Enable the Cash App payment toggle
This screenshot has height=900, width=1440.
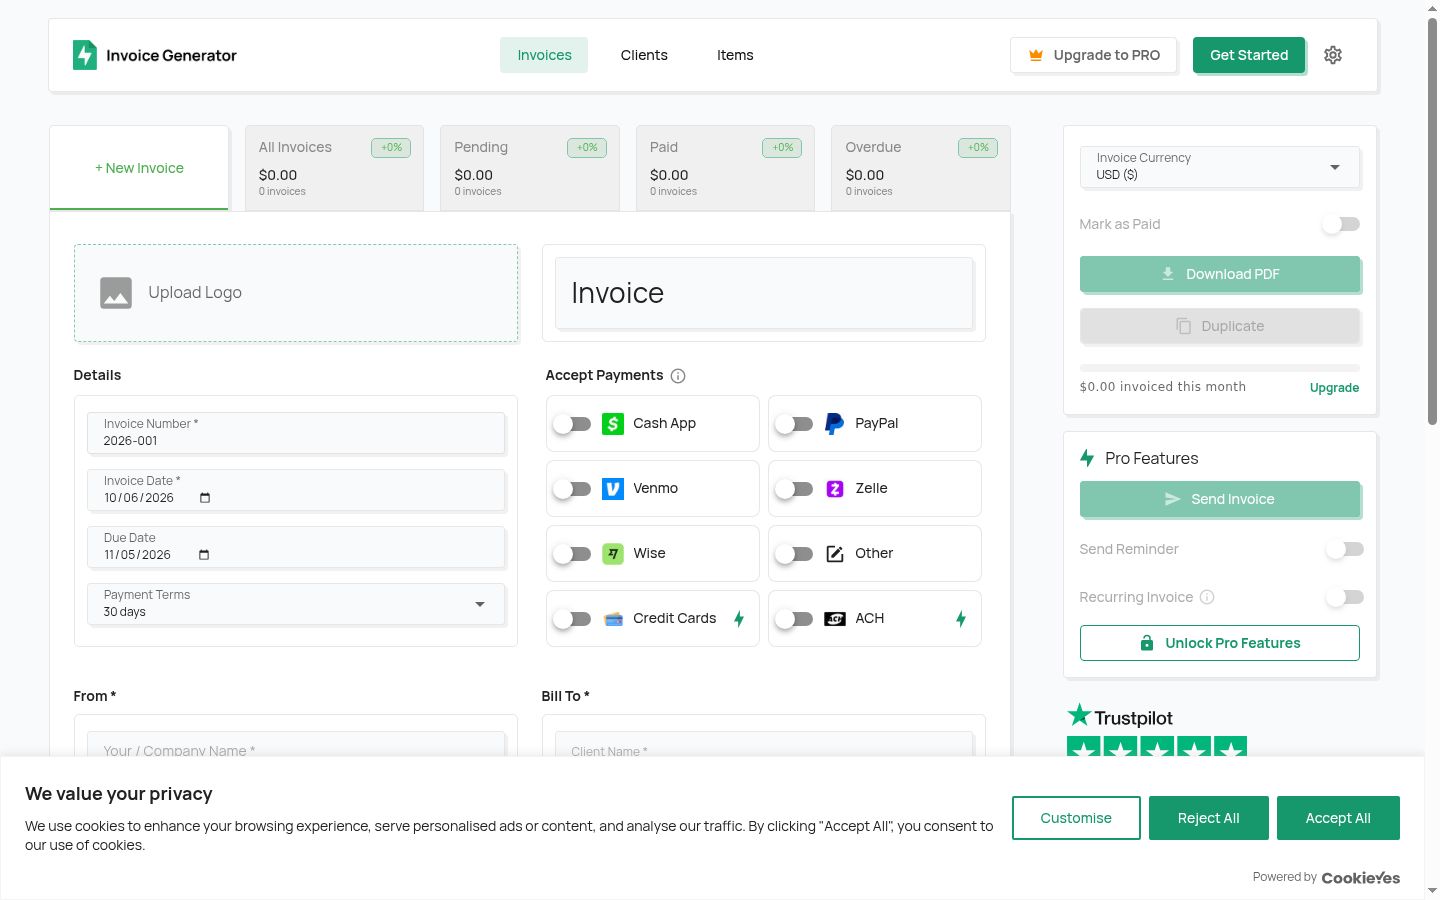(573, 424)
